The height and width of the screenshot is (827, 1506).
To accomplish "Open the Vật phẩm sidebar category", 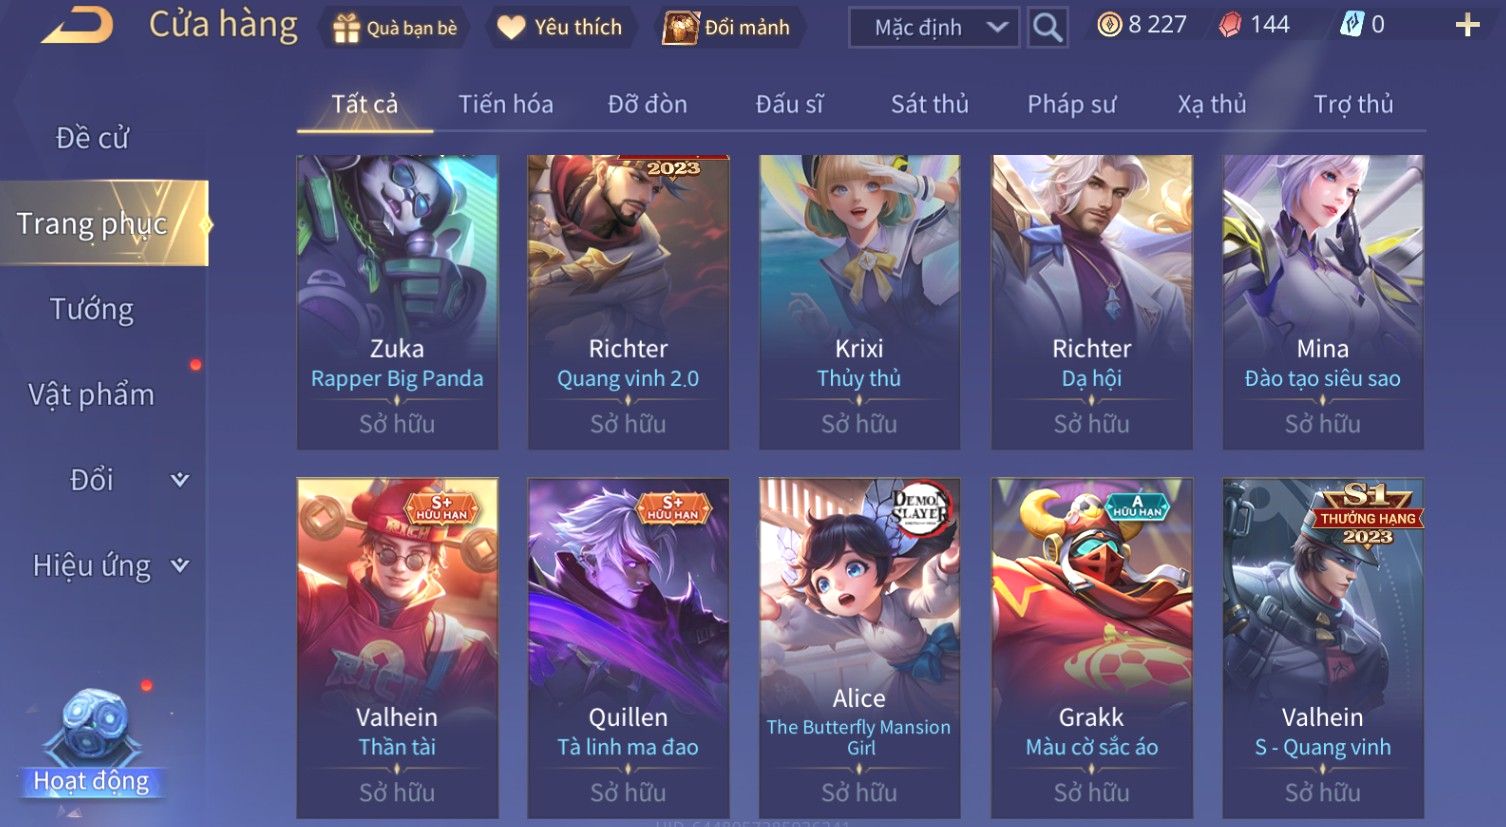I will point(92,395).
